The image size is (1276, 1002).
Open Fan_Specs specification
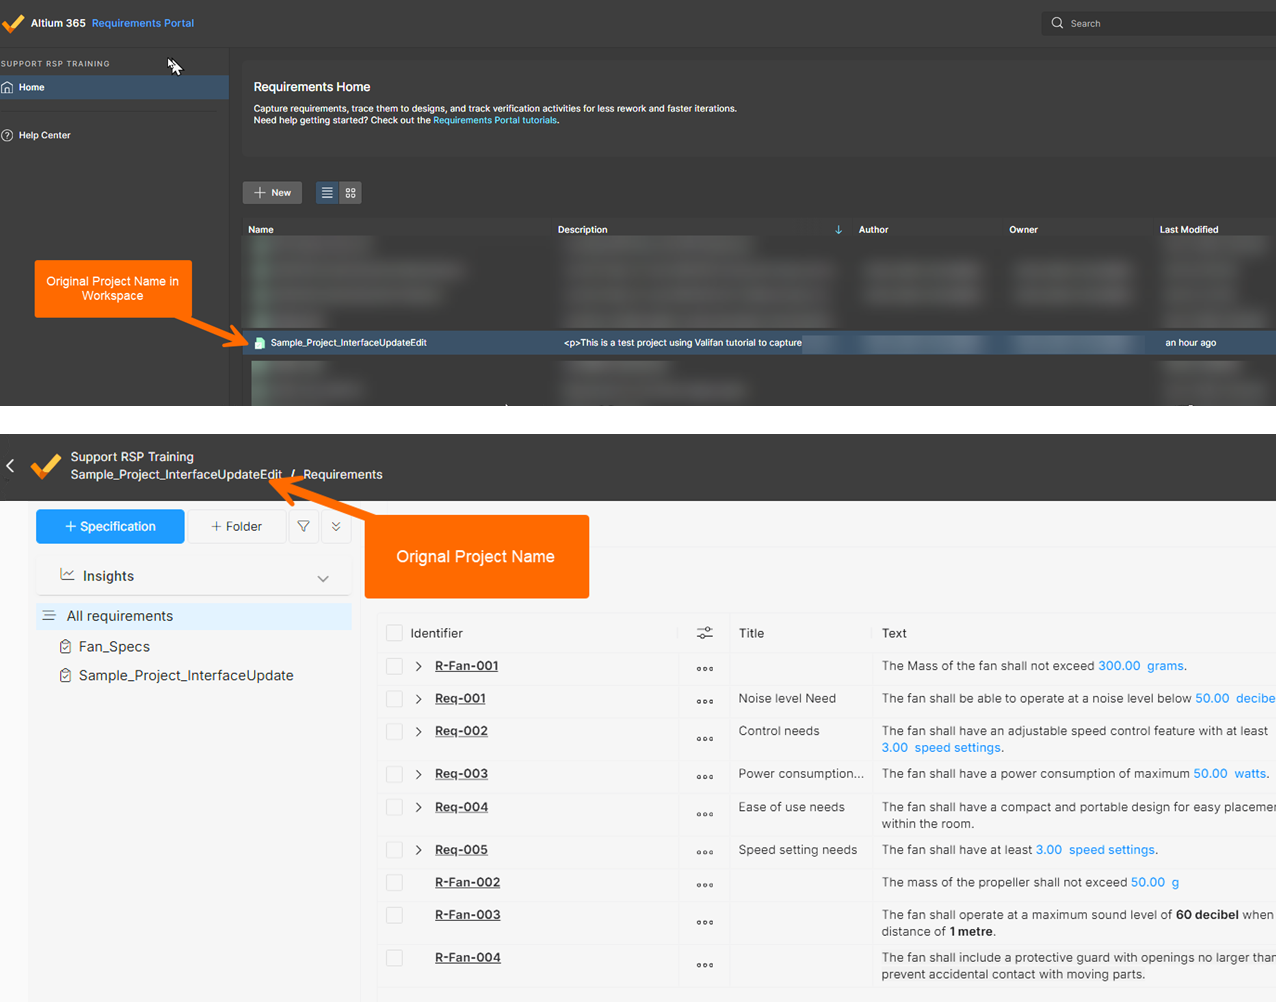114,646
